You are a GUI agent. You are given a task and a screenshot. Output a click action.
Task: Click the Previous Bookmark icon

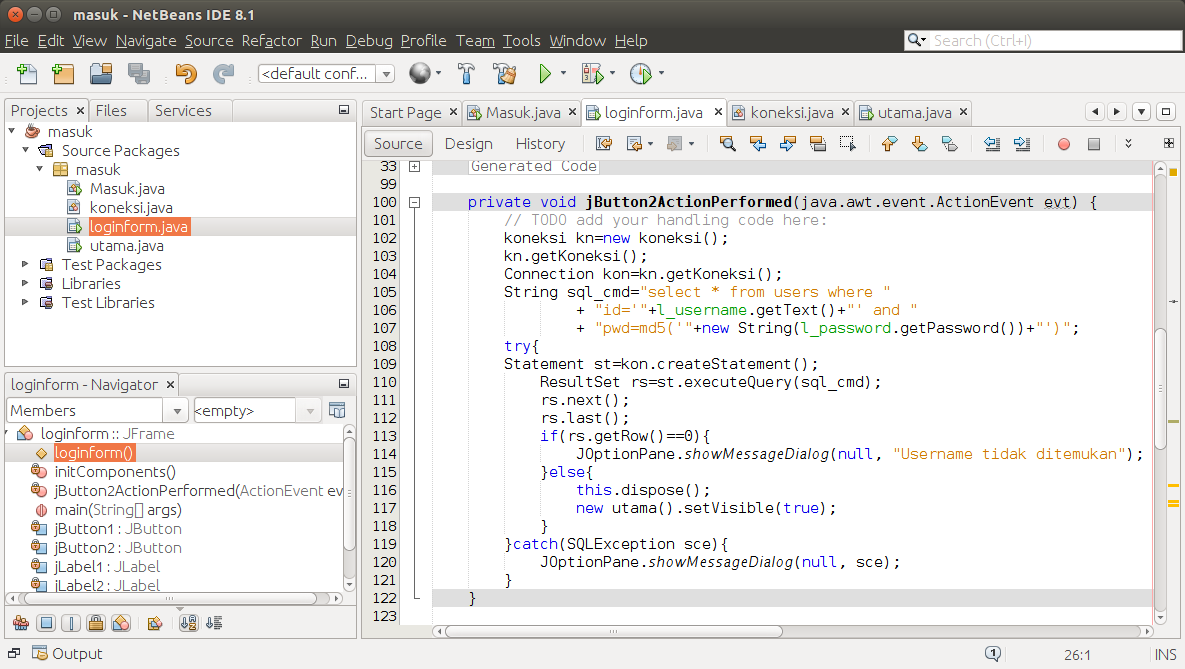(x=890, y=144)
